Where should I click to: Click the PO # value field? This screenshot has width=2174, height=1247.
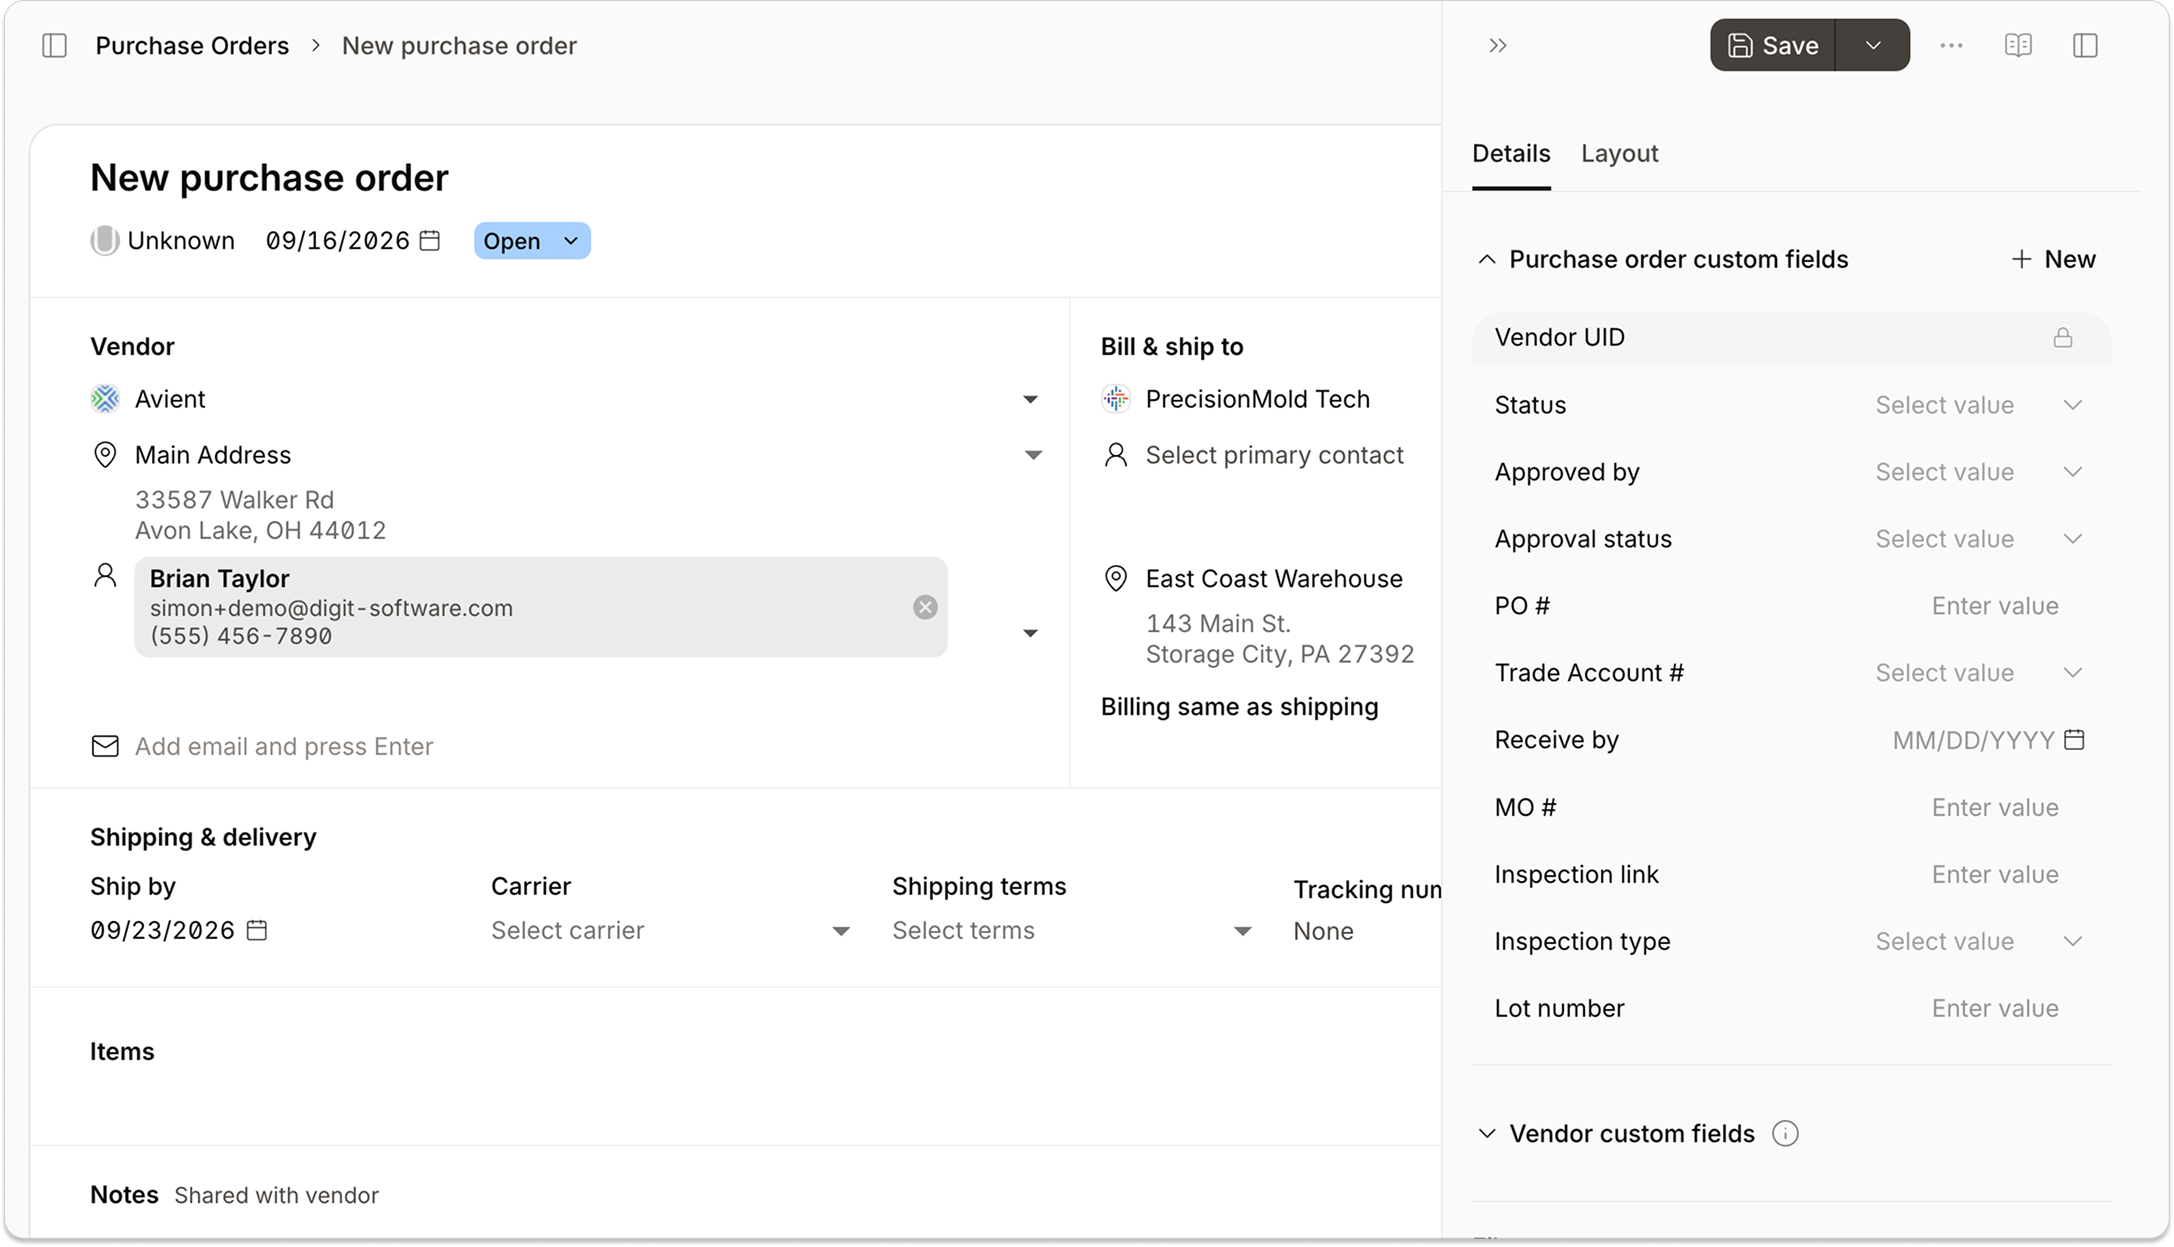coord(1994,606)
